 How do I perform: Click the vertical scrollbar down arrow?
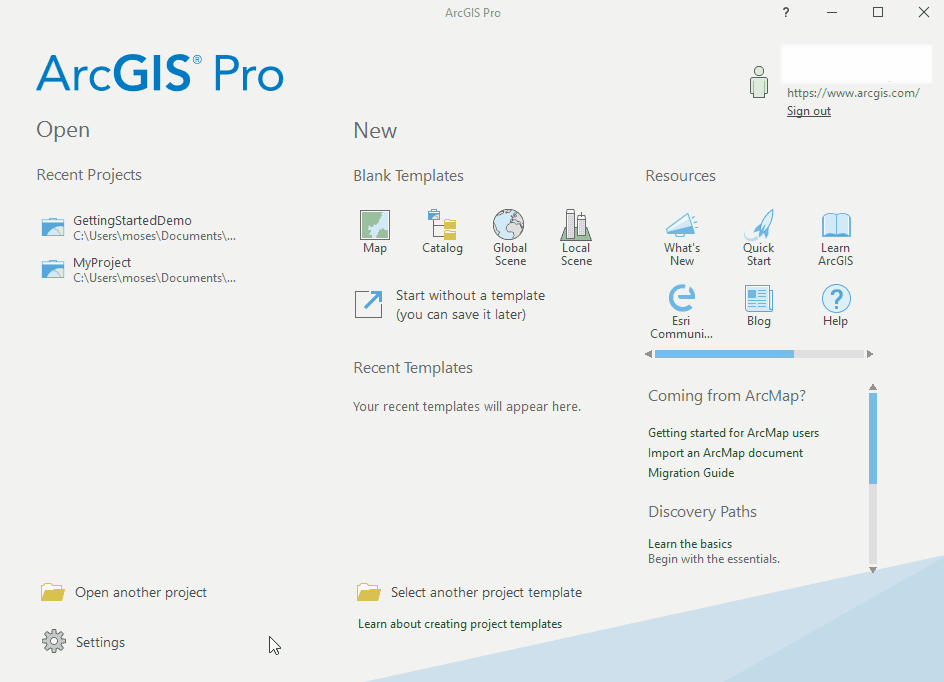click(873, 569)
